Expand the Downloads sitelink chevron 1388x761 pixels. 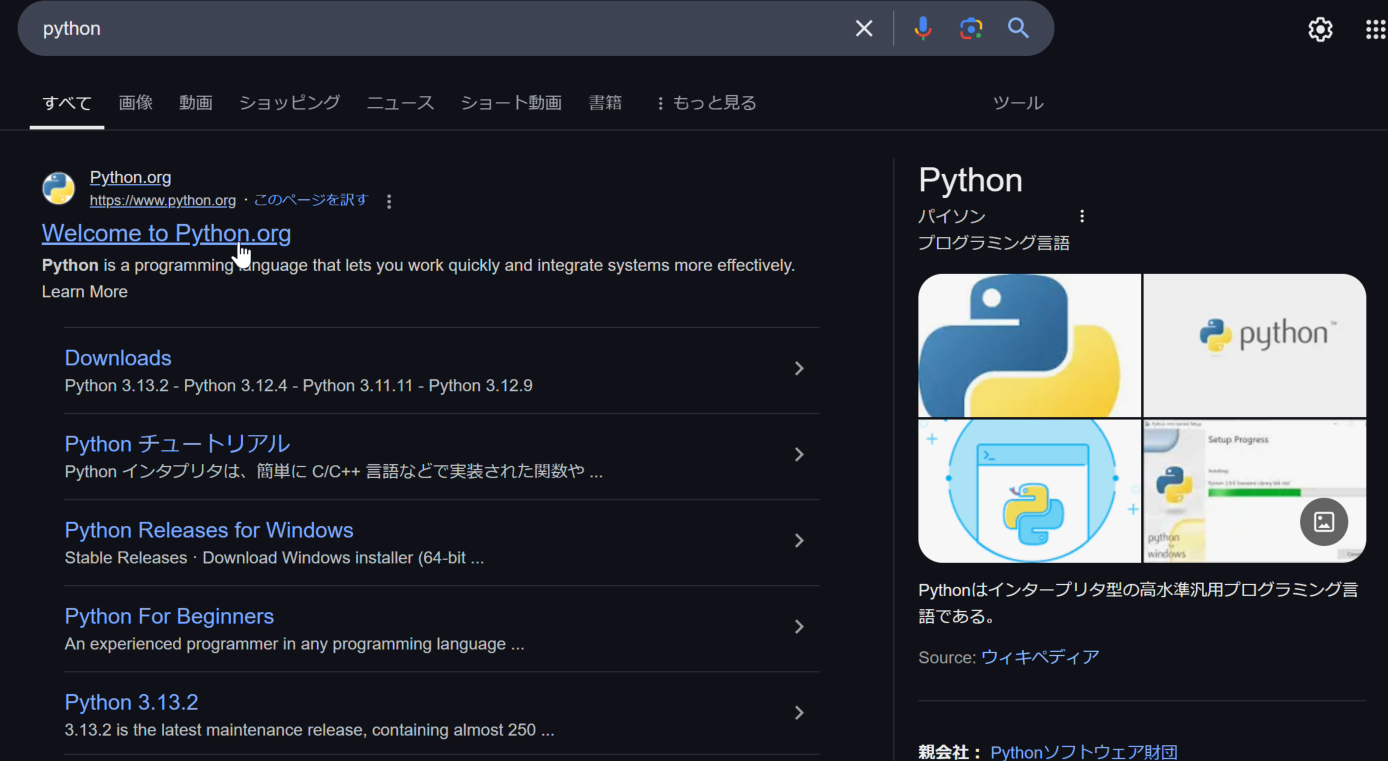click(x=799, y=369)
